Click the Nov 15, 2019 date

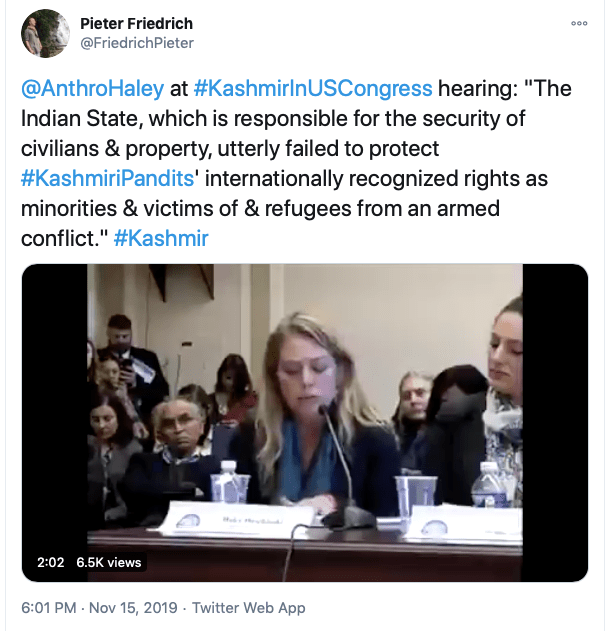[133, 608]
